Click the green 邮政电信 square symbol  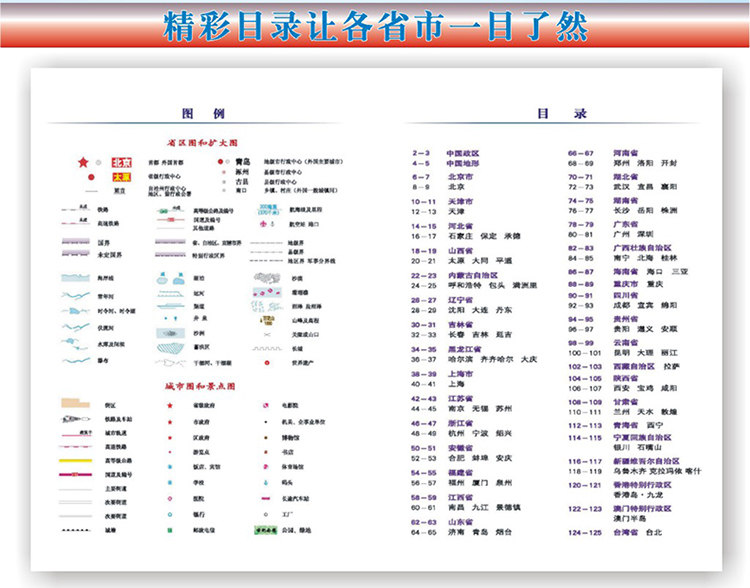[170, 530]
